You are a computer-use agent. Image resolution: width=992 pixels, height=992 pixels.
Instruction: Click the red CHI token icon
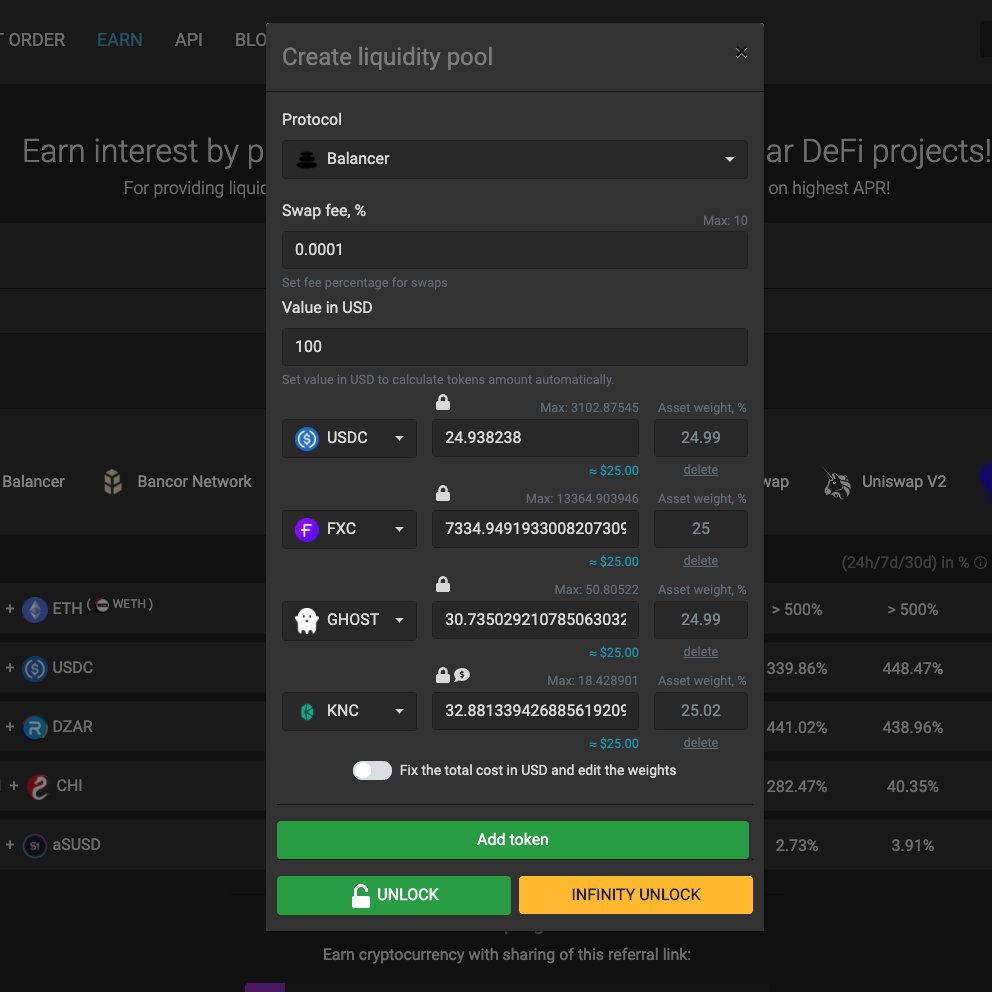(38, 786)
